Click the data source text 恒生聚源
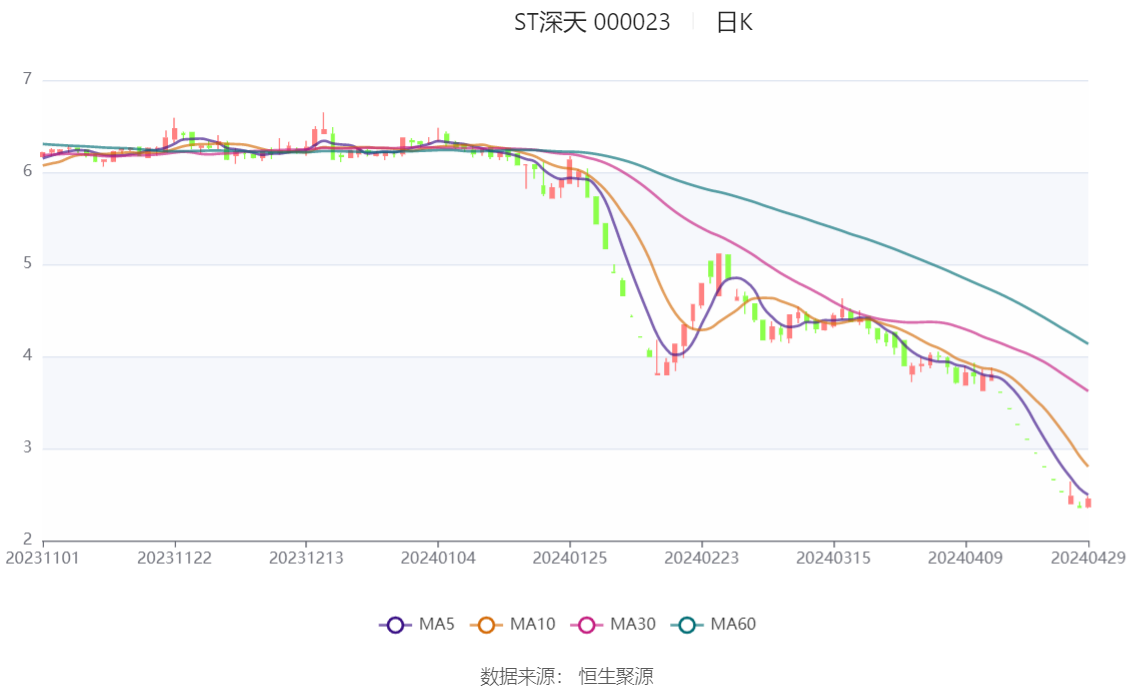Image resolution: width=1134 pixels, height=689 pixels. point(615,677)
